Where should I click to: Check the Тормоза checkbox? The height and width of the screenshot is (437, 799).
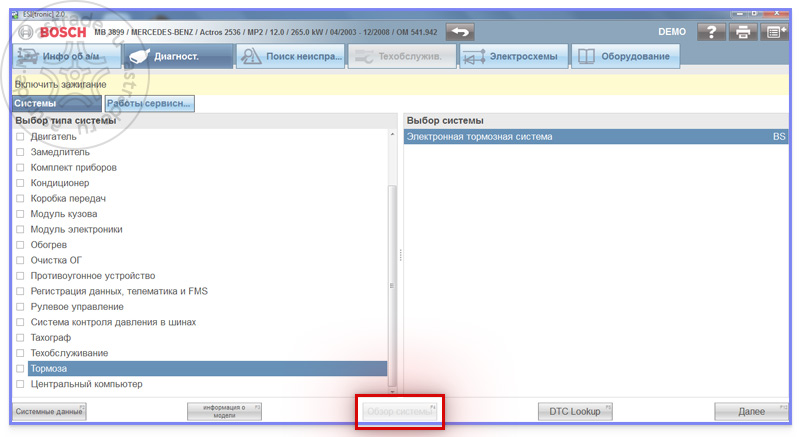pyautogui.click(x=20, y=369)
